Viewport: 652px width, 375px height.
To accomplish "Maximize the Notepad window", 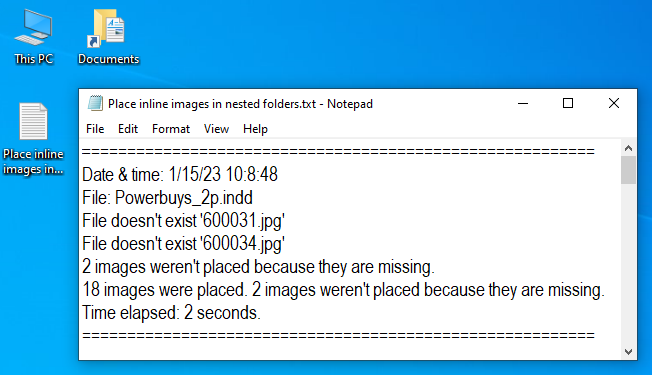I will coord(568,103).
